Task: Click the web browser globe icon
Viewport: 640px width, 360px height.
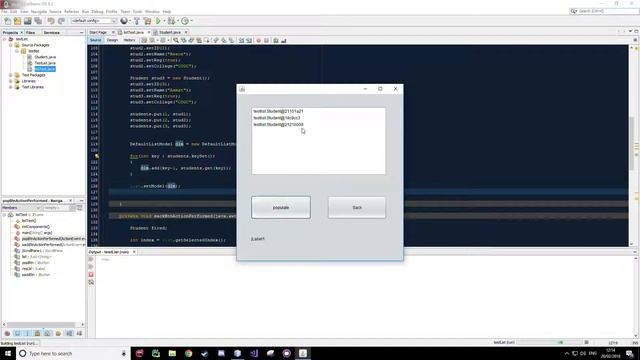Action: click(x=124, y=21)
